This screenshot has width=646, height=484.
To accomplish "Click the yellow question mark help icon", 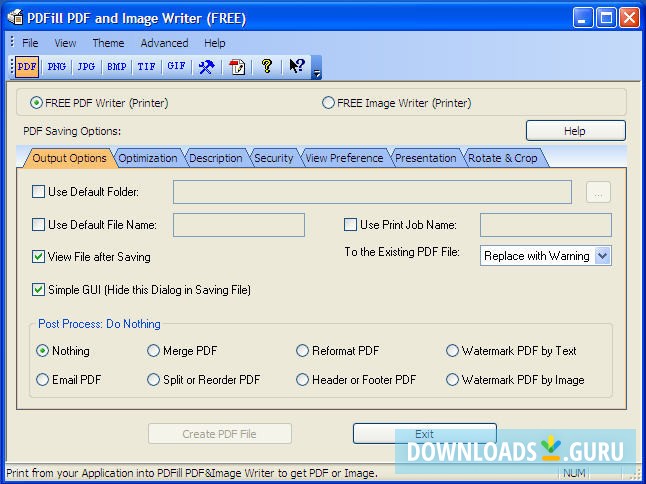I will point(267,66).
